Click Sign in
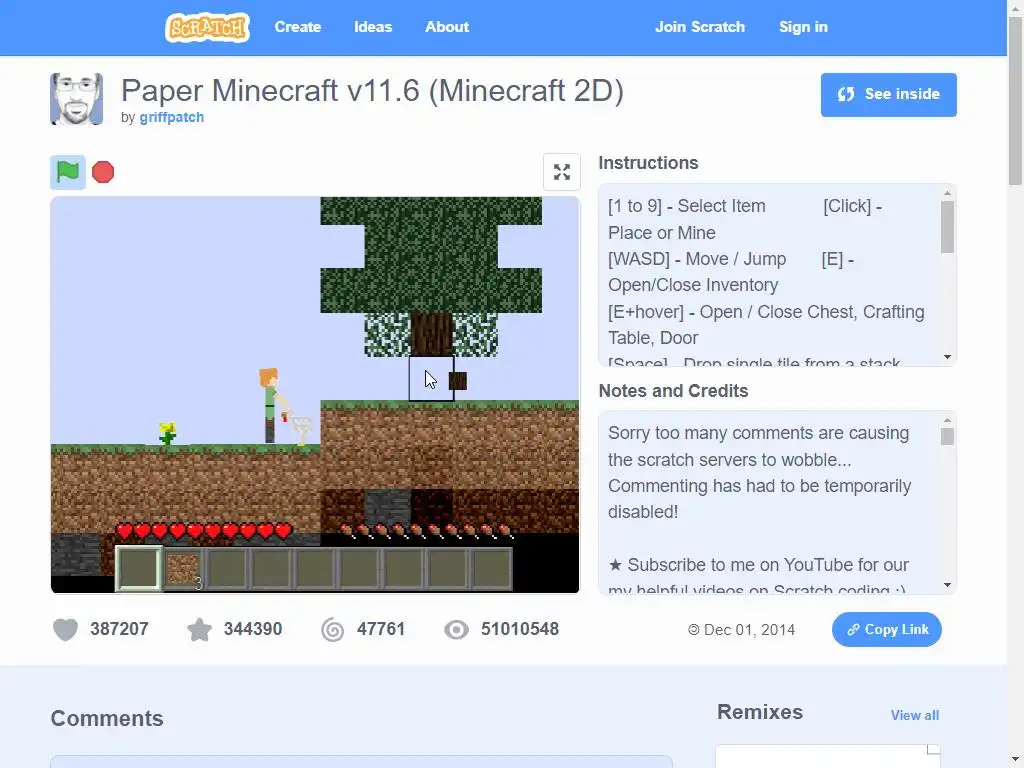This screenshot has width=1024, height=768. pos(803,27)
